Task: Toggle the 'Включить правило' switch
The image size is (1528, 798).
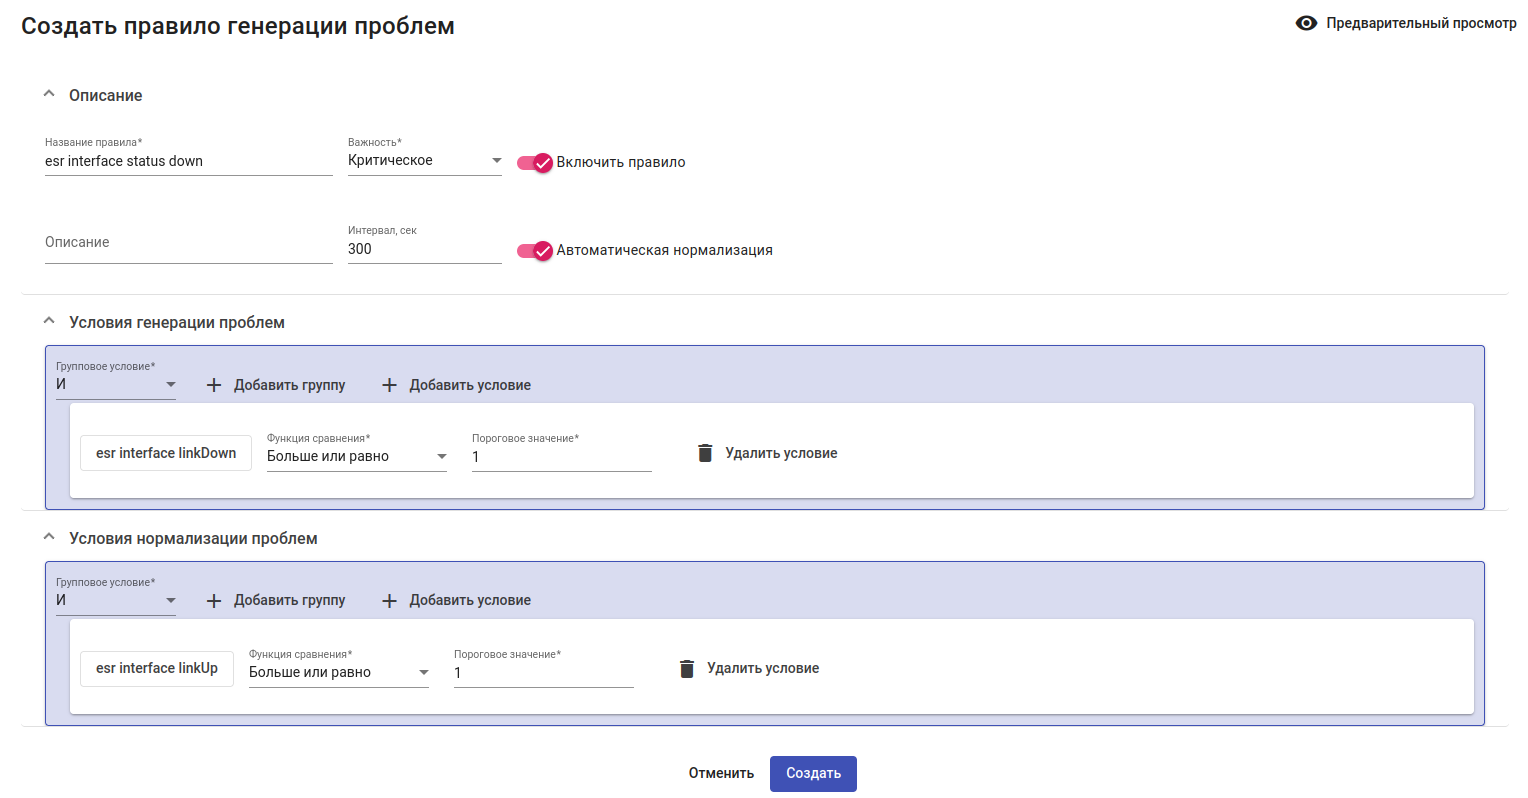Action: pos(535,162)
